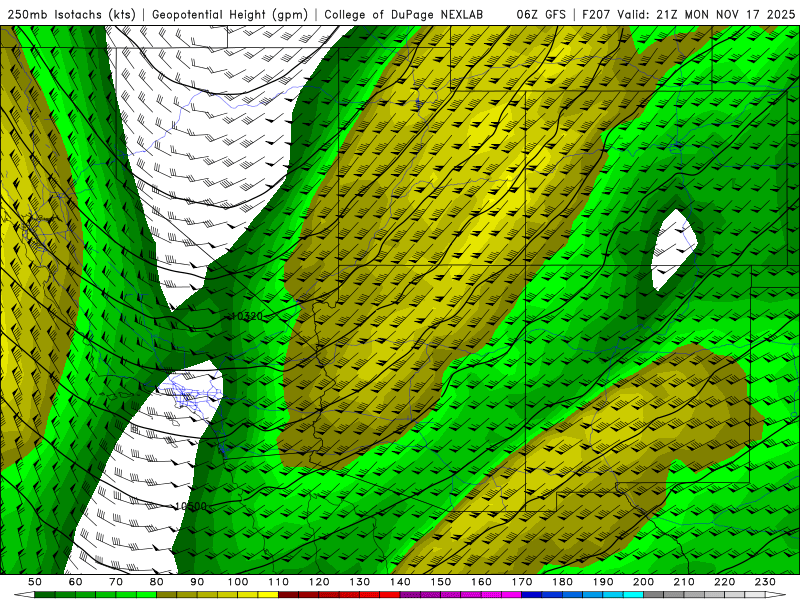This screenshot has height=600, width=800.
Task: Click the 10320 height contour label
Action: tap(247, 316)
